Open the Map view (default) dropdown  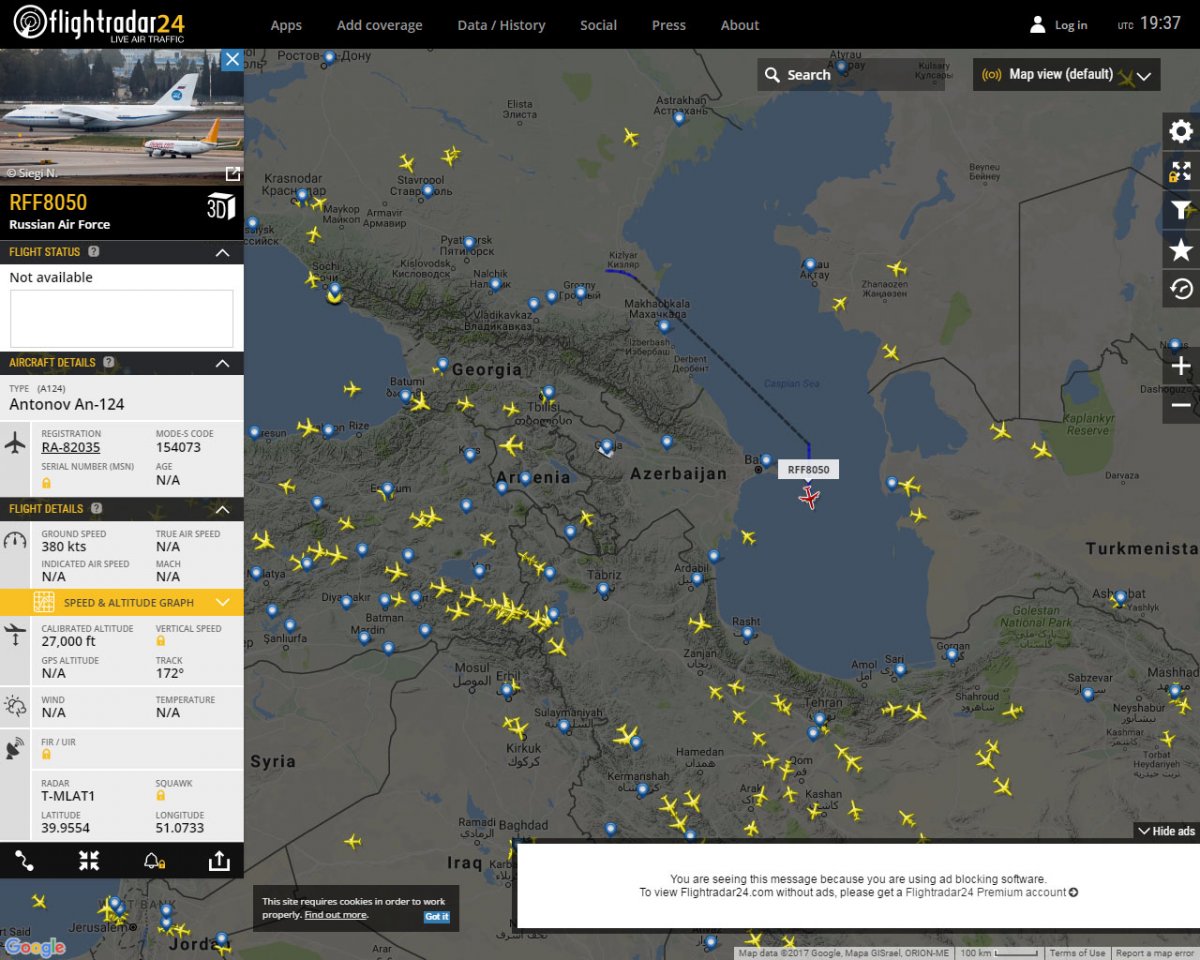coord(1066,75)
